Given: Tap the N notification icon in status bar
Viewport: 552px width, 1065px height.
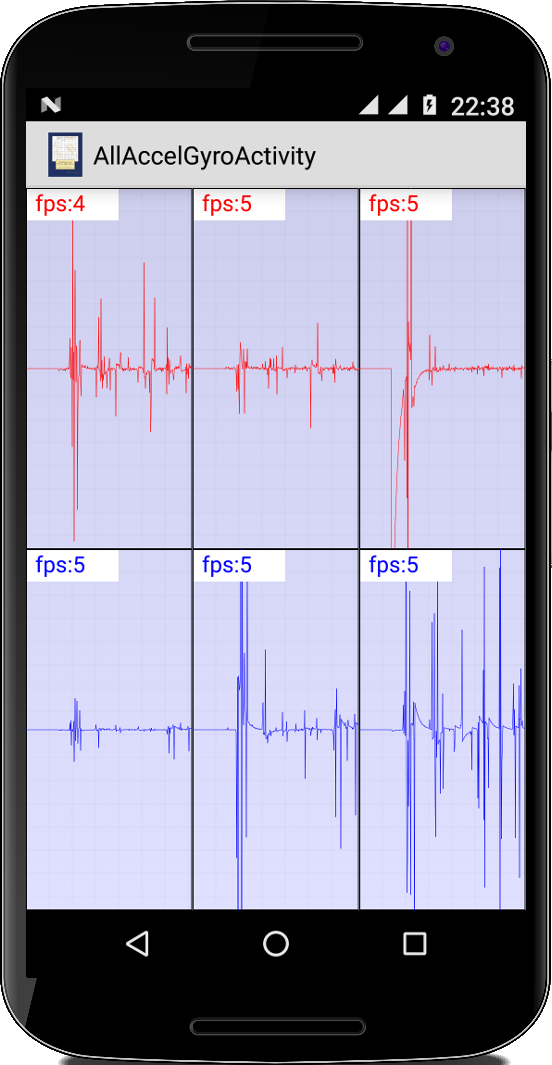Looking at the screenshot, I should pyautogui.click(x=51, y=105).
